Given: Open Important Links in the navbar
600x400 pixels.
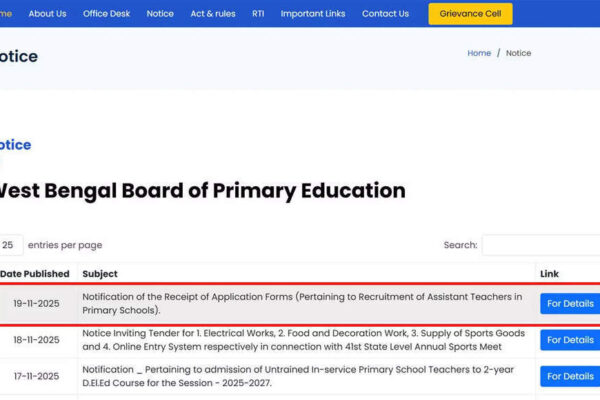Looking at the screenshot, I should tap(313, 14).
